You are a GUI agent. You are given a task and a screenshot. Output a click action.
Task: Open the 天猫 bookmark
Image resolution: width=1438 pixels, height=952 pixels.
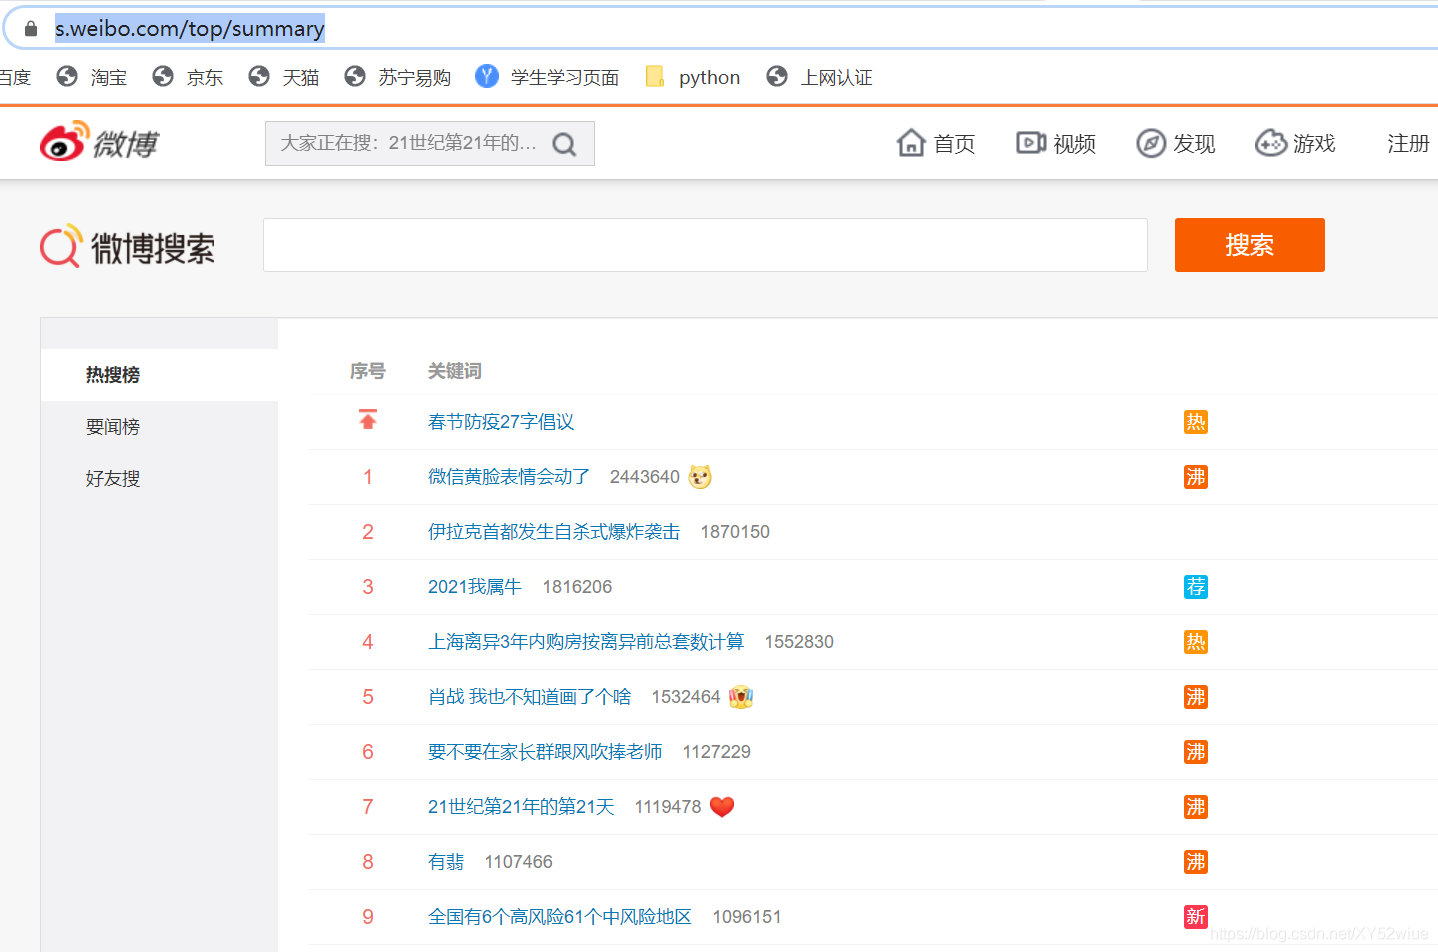(284, 77)
